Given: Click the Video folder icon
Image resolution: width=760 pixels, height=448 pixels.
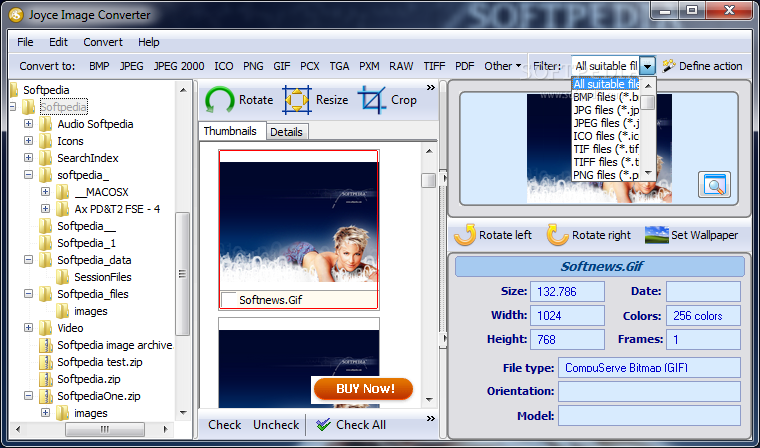Looking at the screenshot, I should (x=46, y=328).
